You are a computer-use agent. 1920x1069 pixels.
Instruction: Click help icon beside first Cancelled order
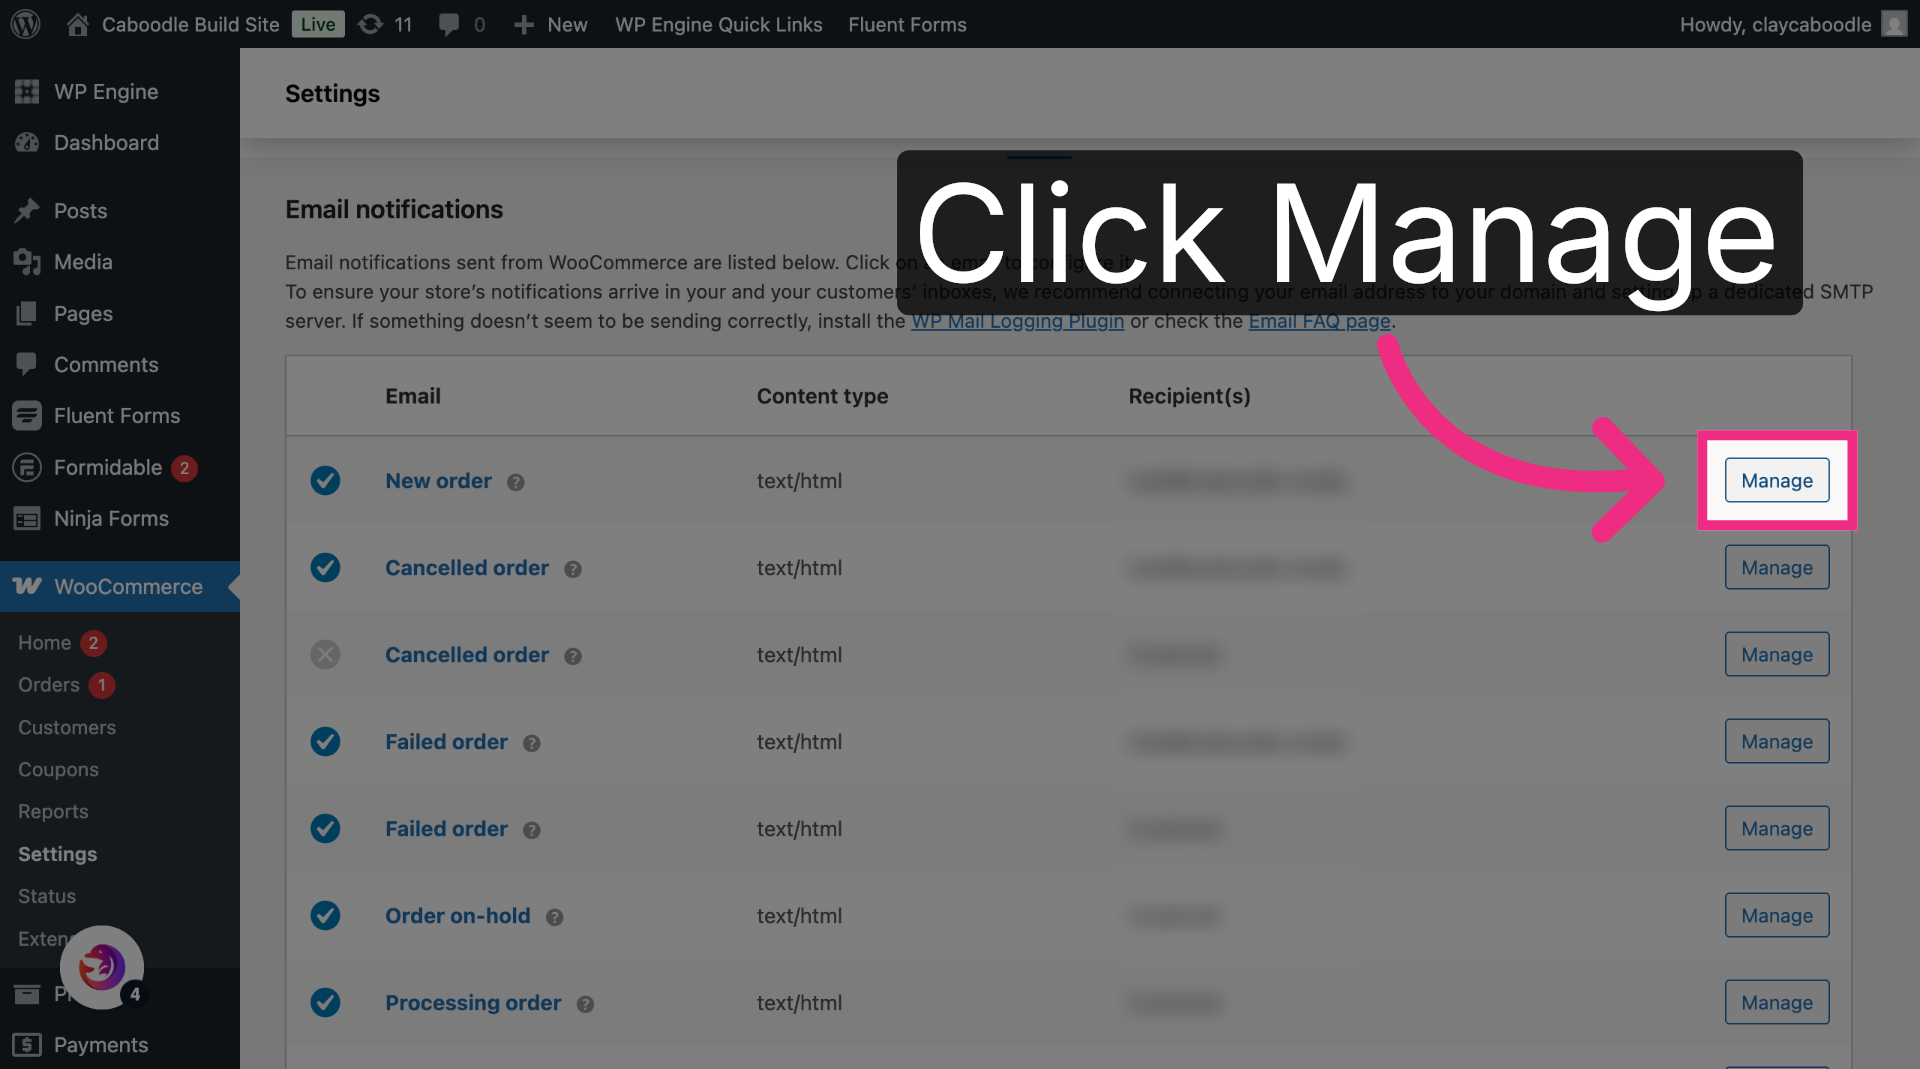click(x=573, y=569)
